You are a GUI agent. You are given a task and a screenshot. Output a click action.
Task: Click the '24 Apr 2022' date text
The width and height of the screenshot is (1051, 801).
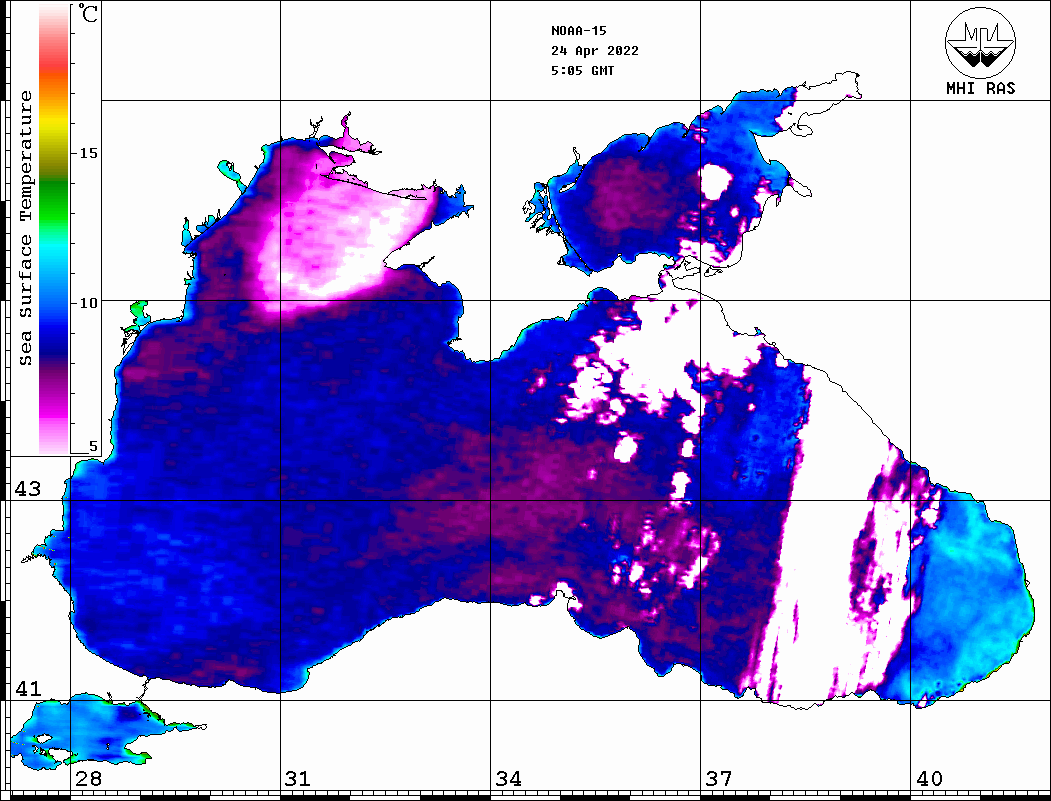[595, 51]
